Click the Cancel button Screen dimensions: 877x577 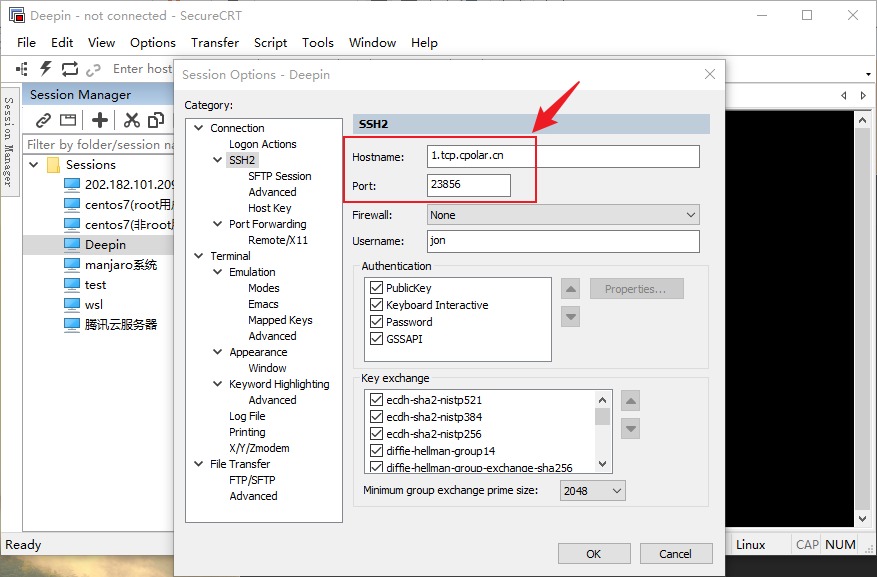click(x=676, y=554)
